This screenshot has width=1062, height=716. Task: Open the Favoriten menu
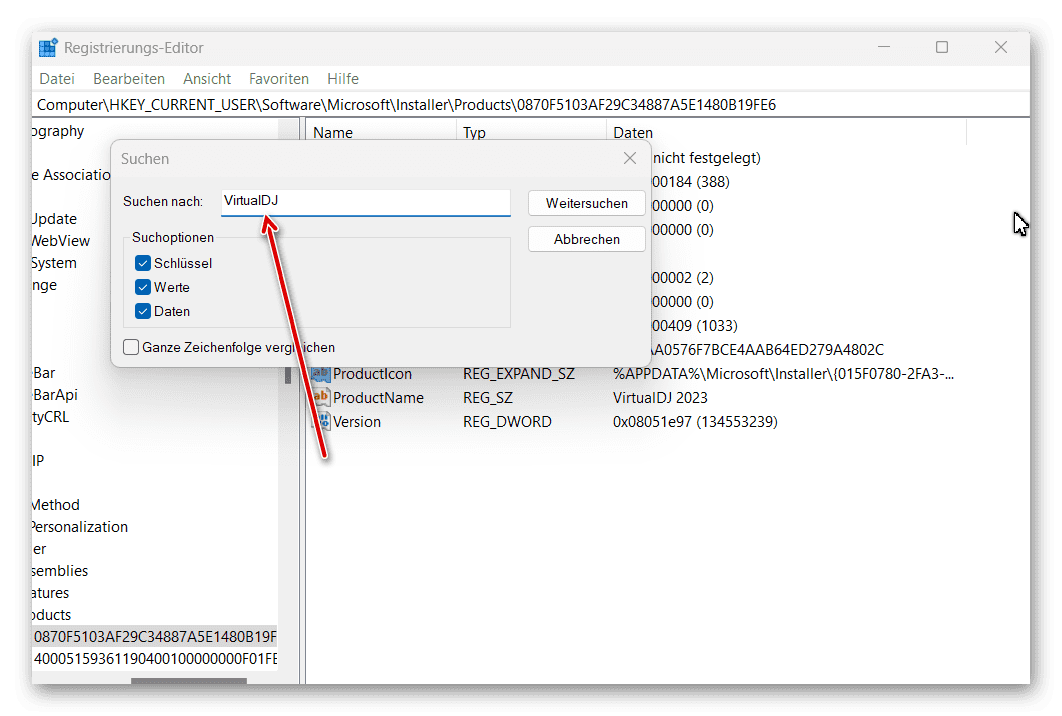click(x=278, y=79)
